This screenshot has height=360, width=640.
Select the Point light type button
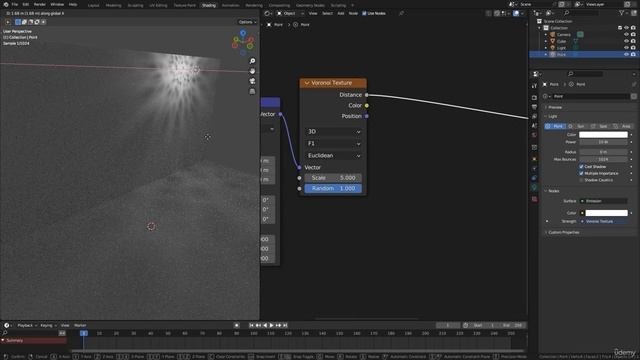(555, 126)
